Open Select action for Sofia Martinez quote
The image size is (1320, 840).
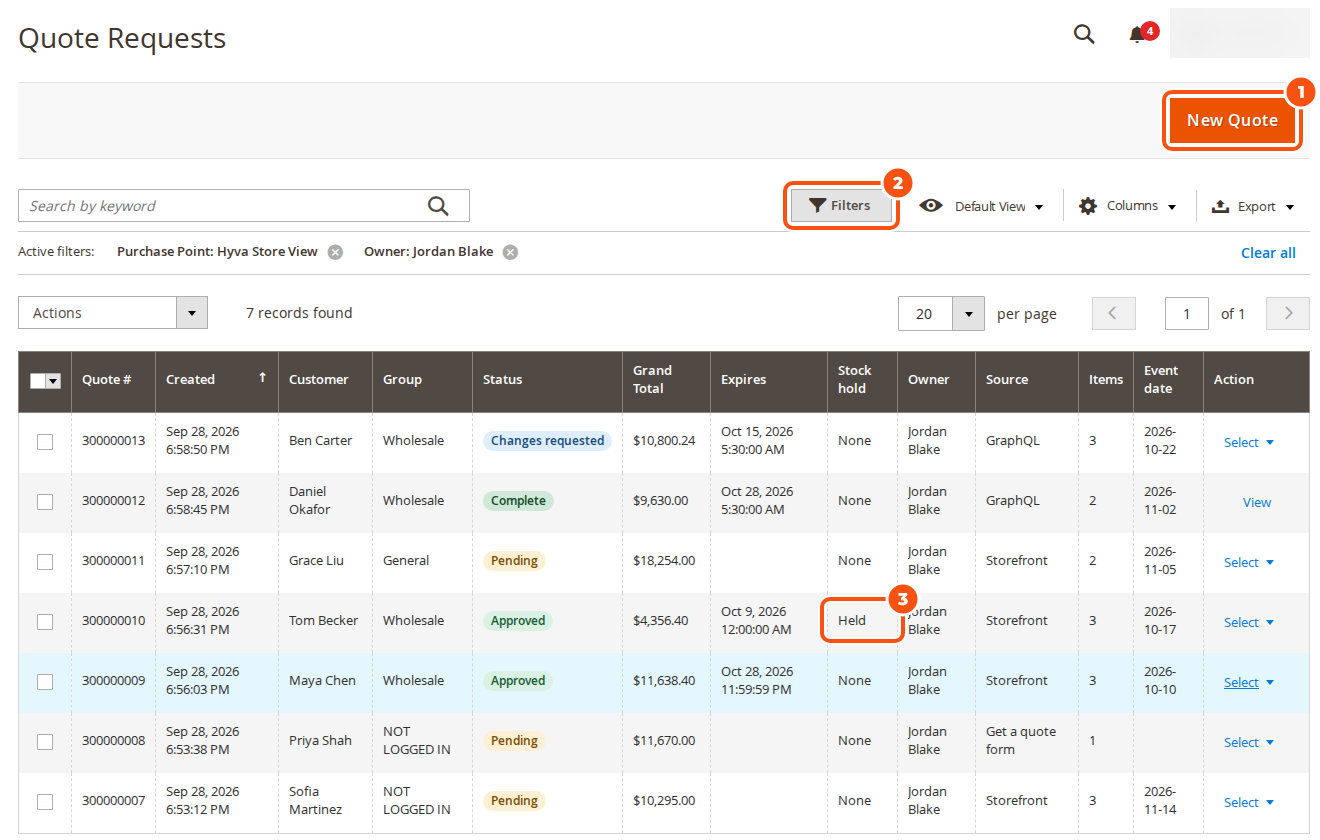[1249, 802]
